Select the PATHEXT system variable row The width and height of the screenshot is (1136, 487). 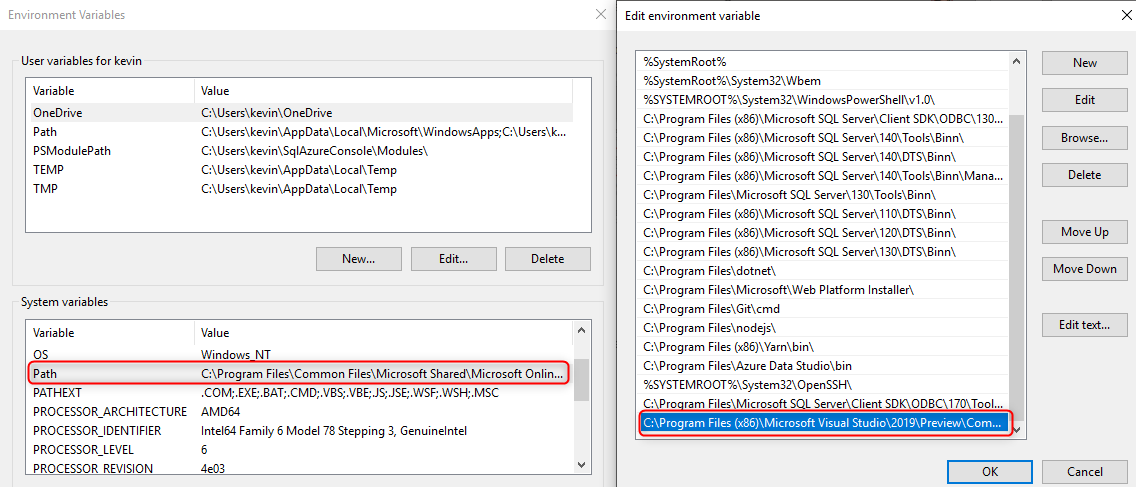point(299,393)
